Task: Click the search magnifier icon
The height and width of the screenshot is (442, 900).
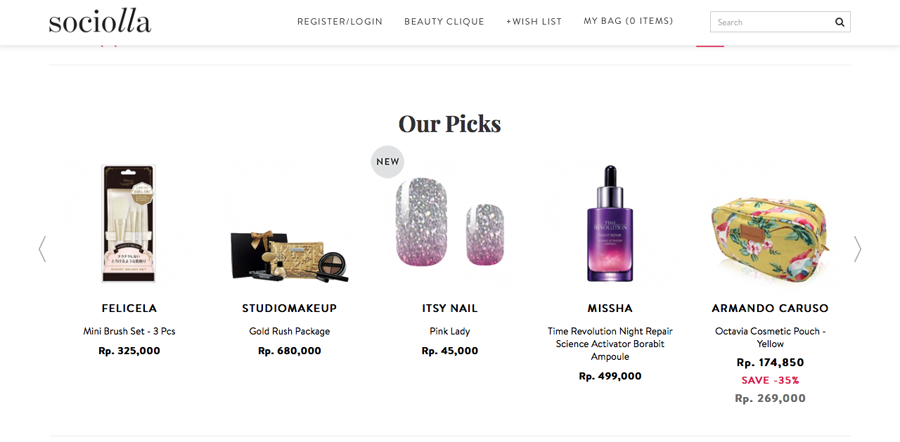Action: tap(839, 22)
